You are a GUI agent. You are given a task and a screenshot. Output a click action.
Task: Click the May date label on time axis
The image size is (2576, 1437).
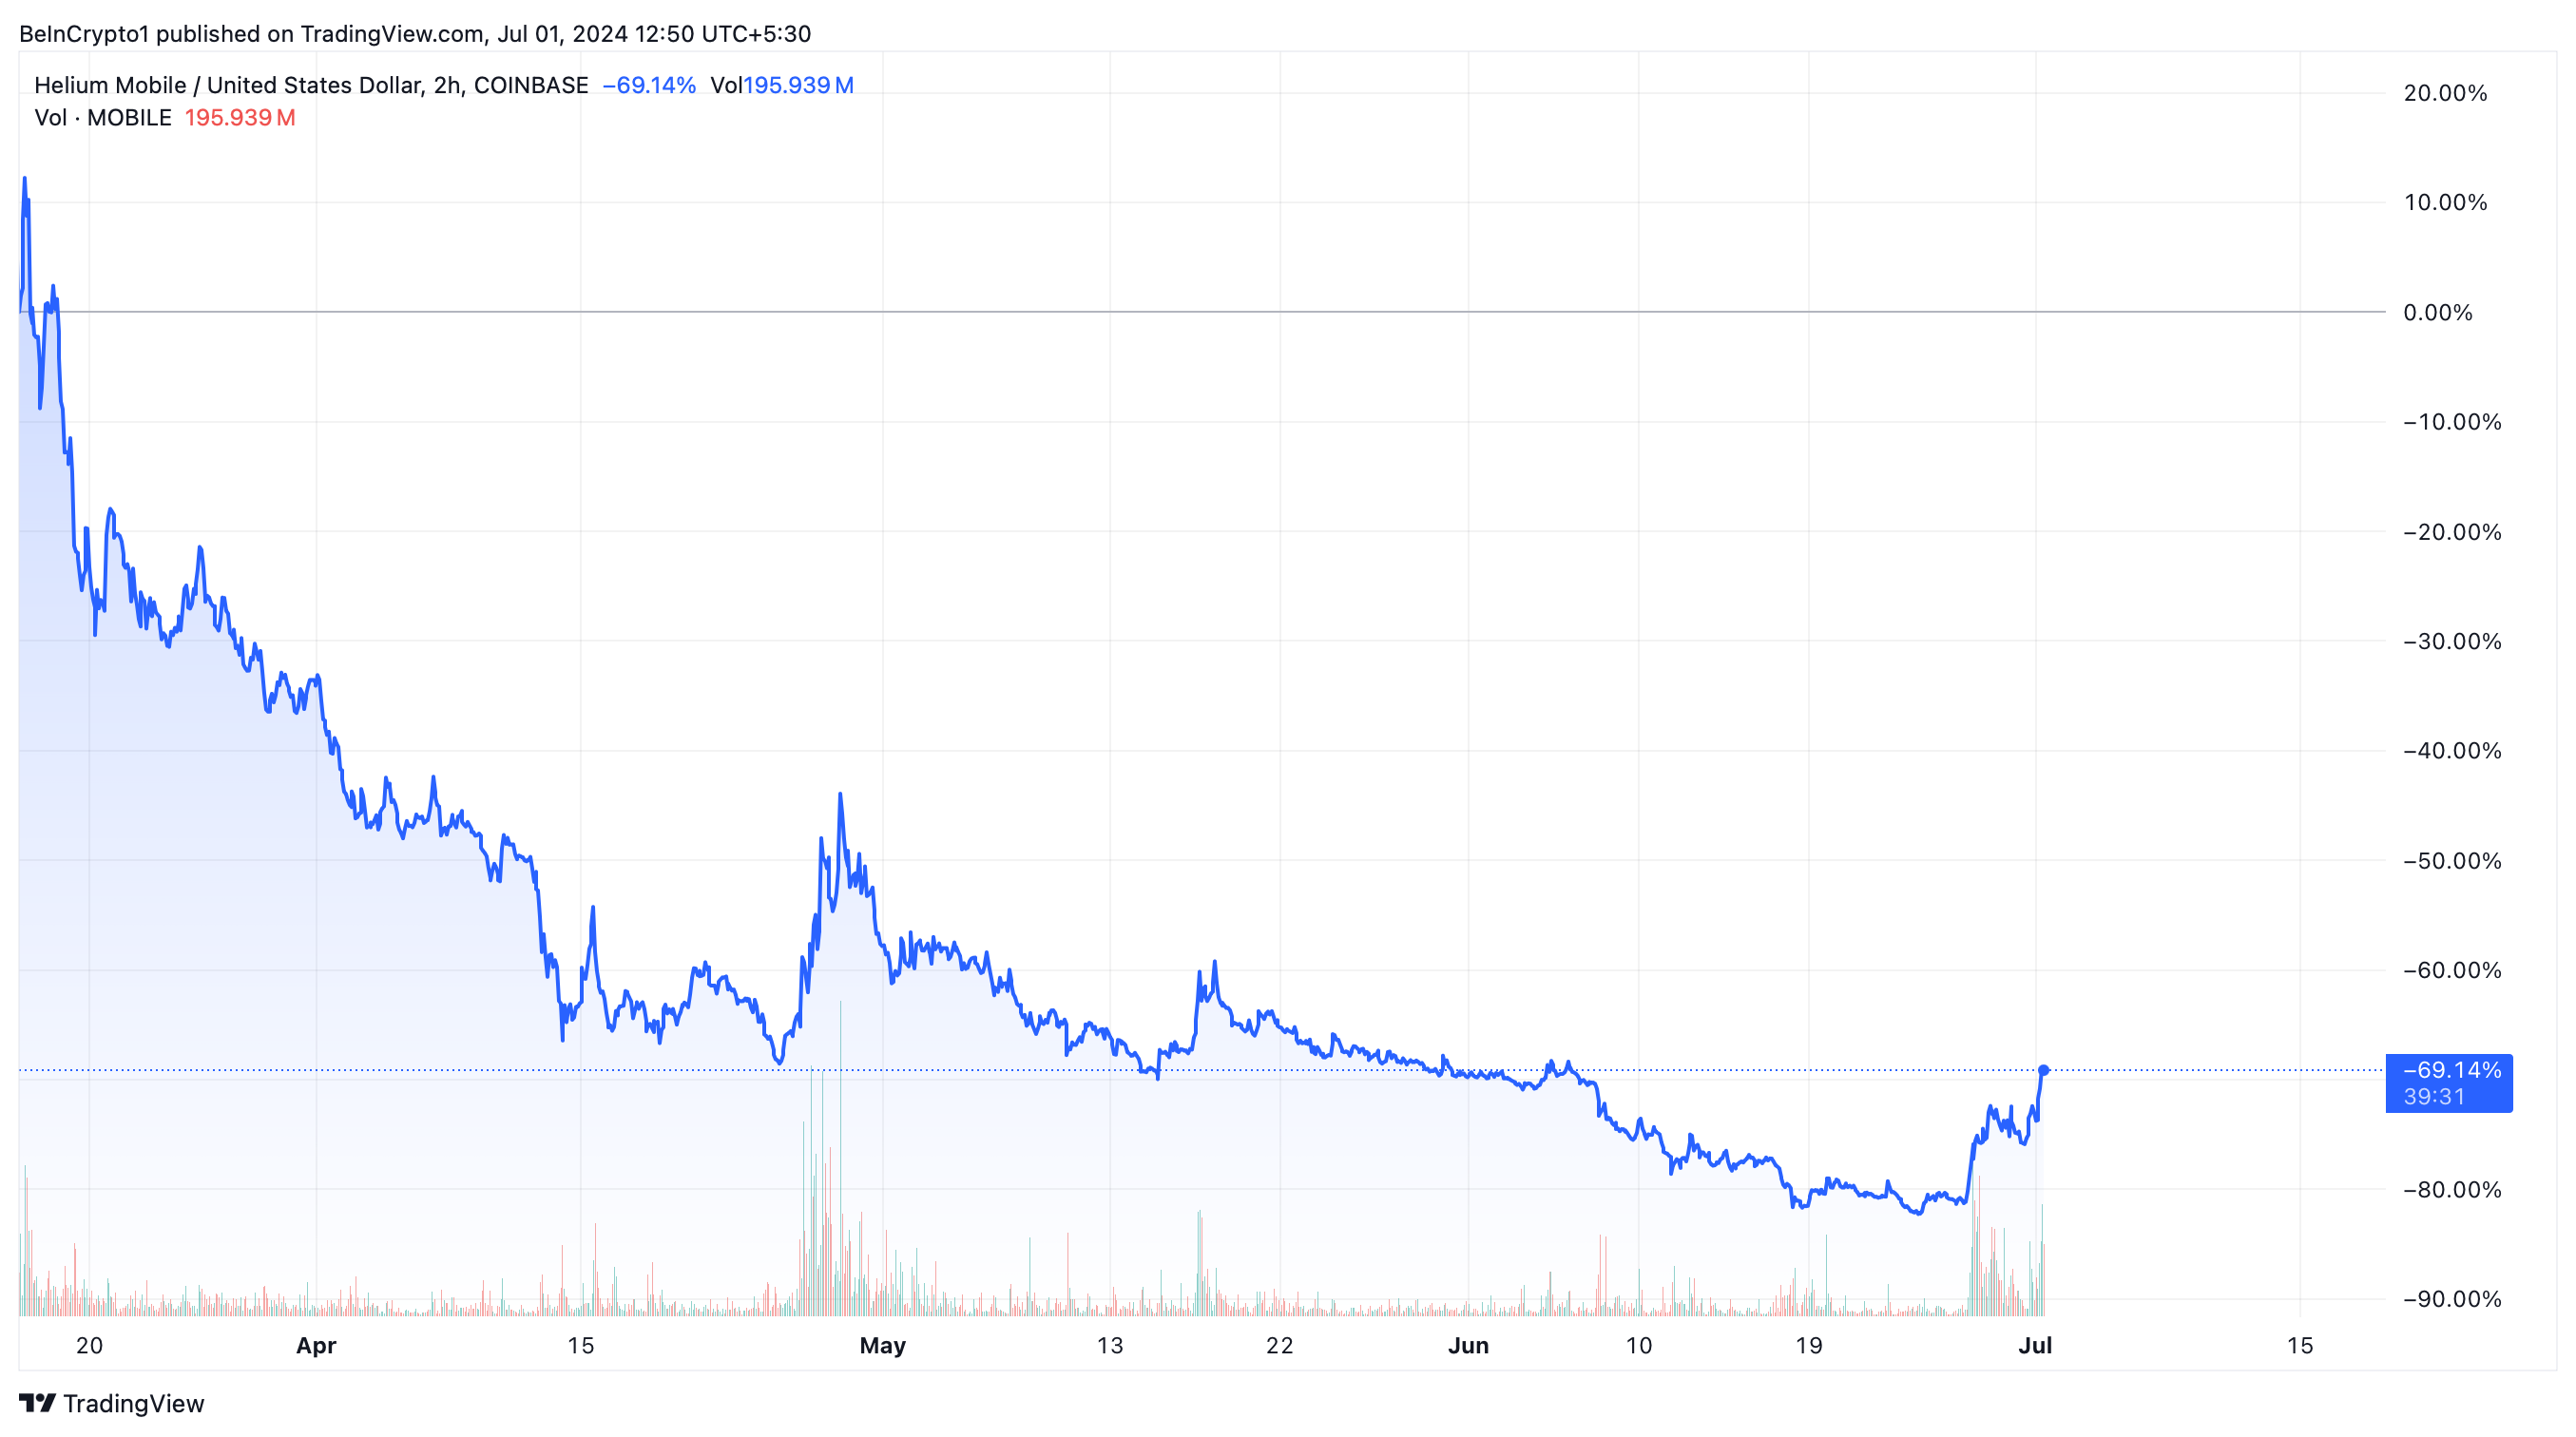[x=882, y=1345]
